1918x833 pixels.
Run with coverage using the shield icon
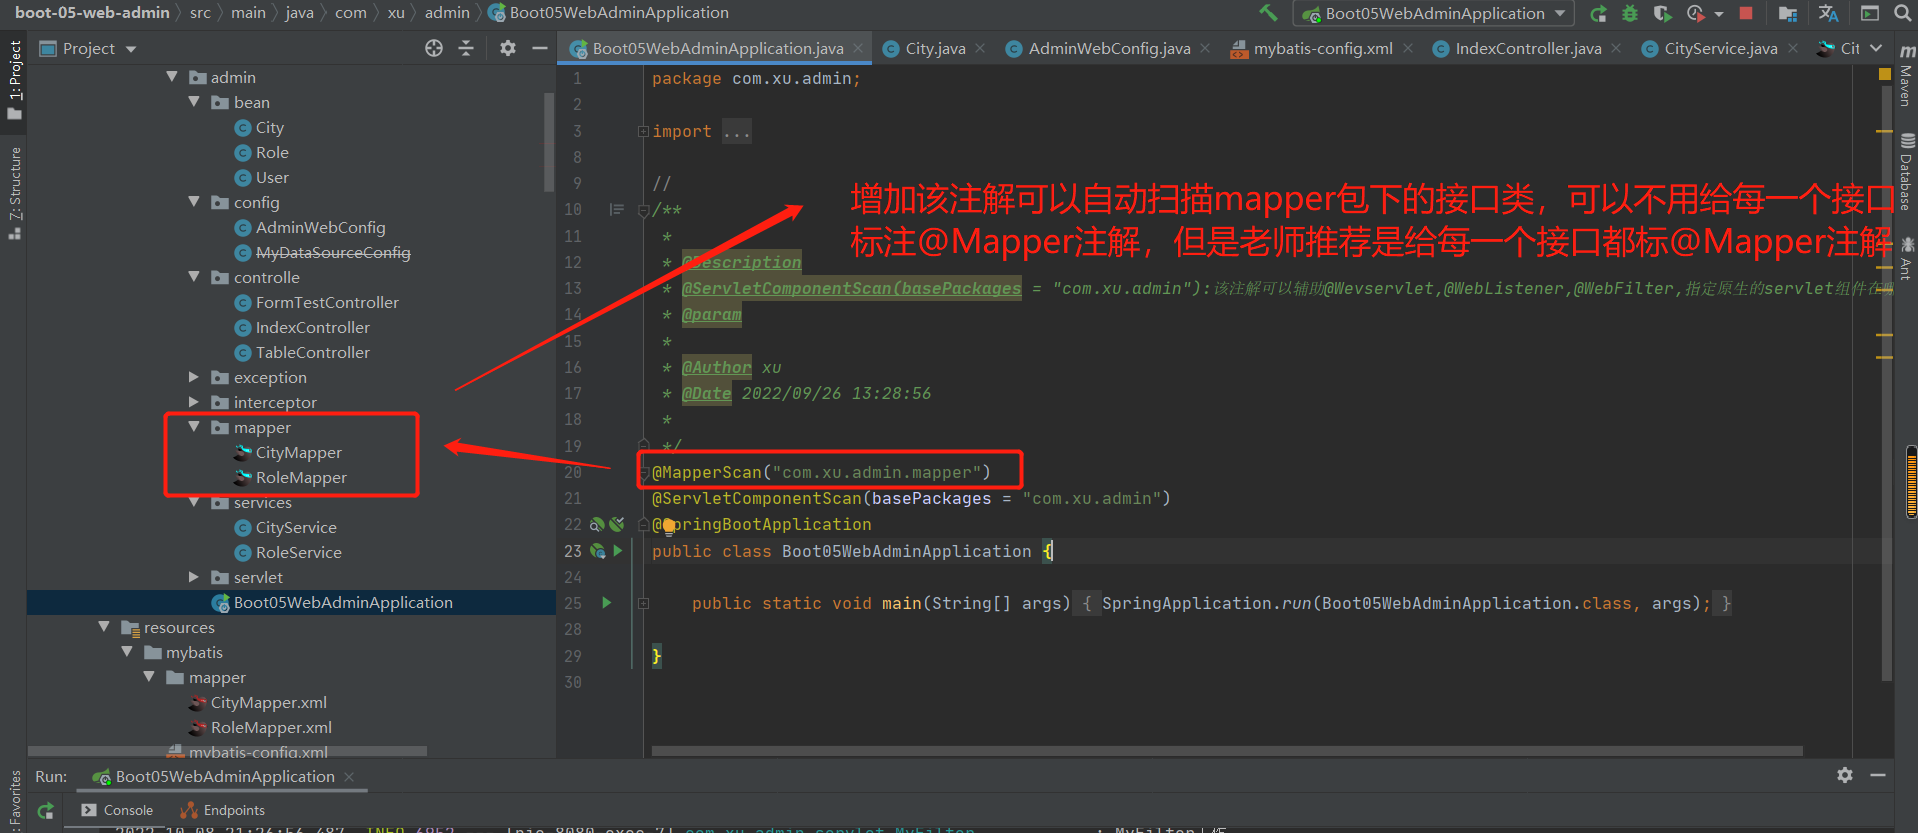[x=1662, y=13]
